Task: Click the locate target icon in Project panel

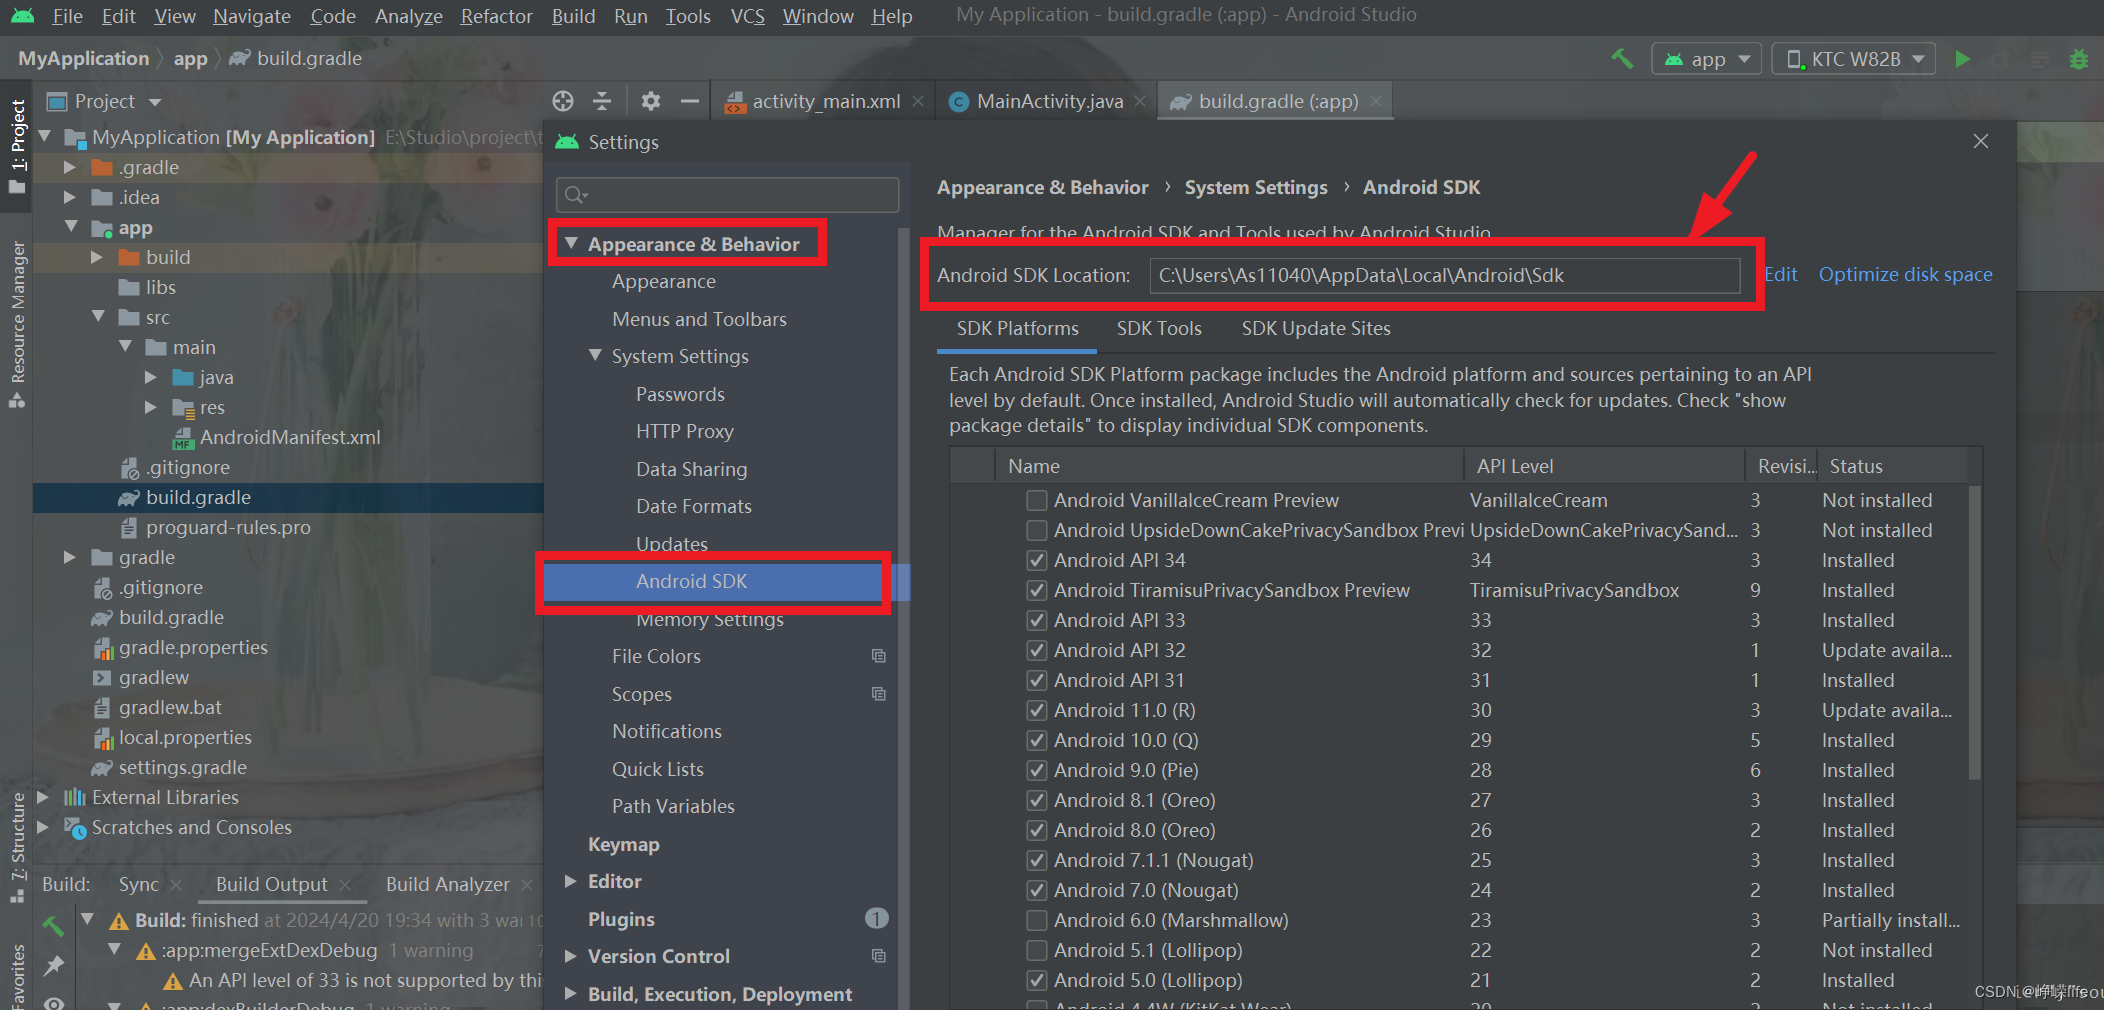Action: tap(563, 101)
